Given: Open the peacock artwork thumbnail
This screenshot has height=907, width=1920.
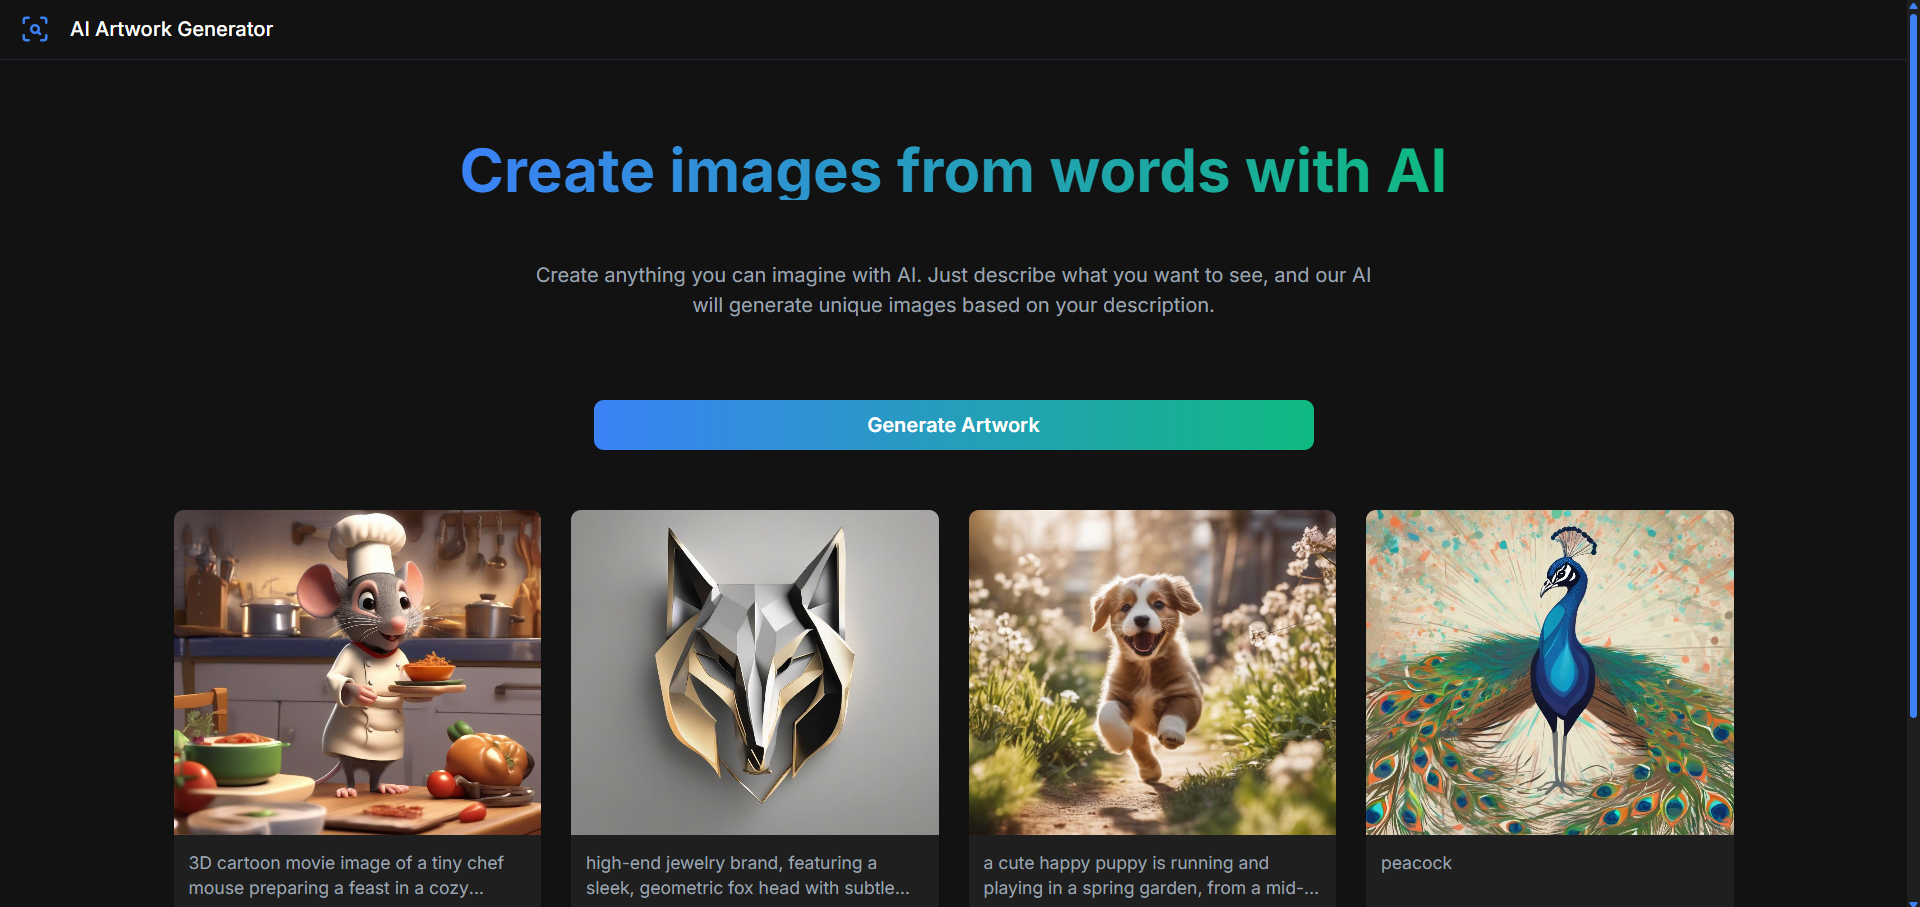Looking at the screenshot, I should coord(1549,672).
